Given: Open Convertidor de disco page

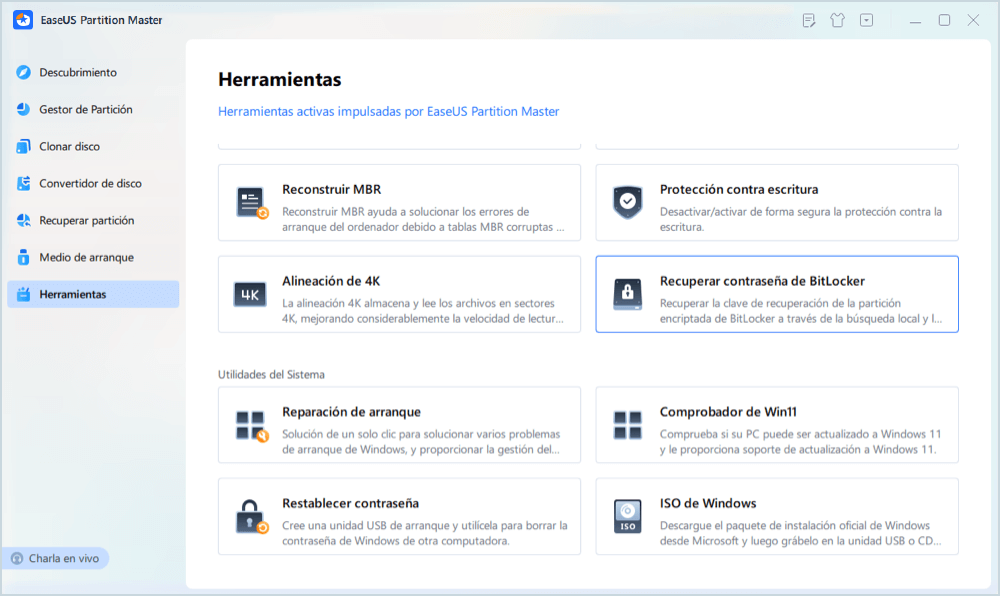Looking at the screenshot, I should [x=93, y=183].
